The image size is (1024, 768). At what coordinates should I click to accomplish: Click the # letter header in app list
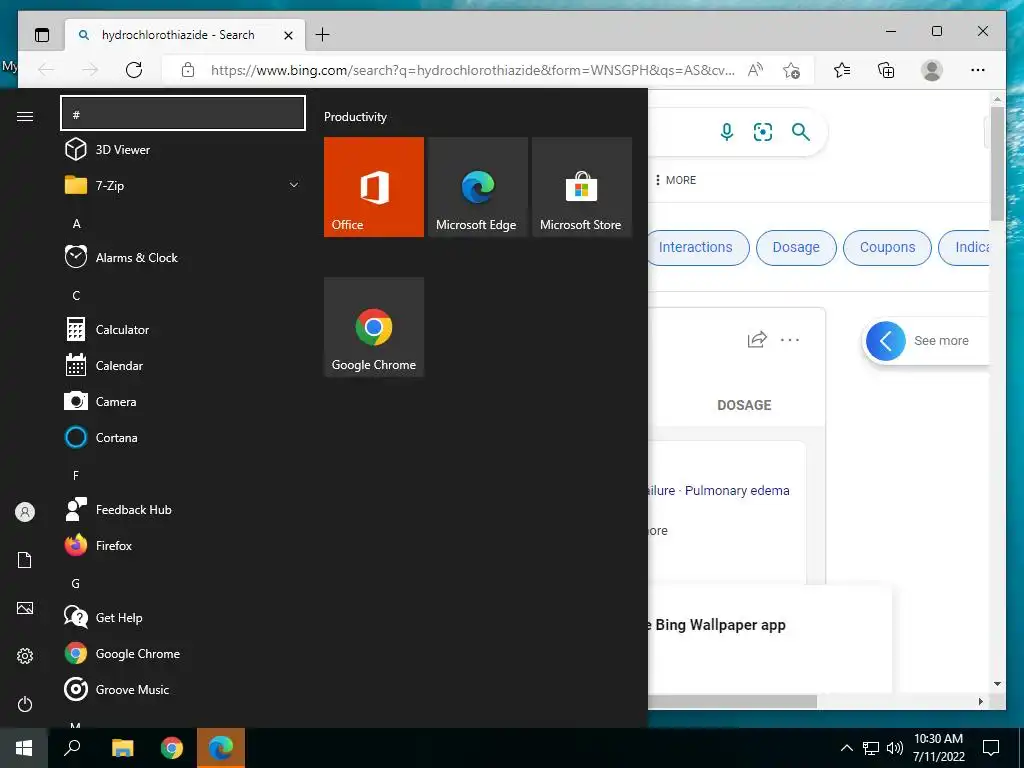[183, 114]
